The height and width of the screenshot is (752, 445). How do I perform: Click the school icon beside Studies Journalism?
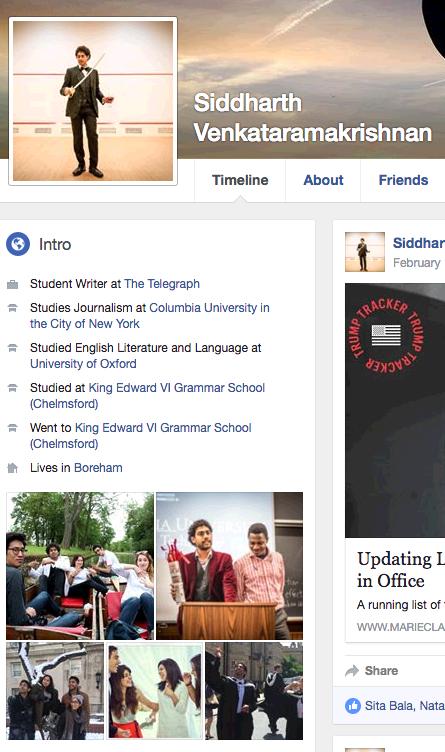(12, 308)
